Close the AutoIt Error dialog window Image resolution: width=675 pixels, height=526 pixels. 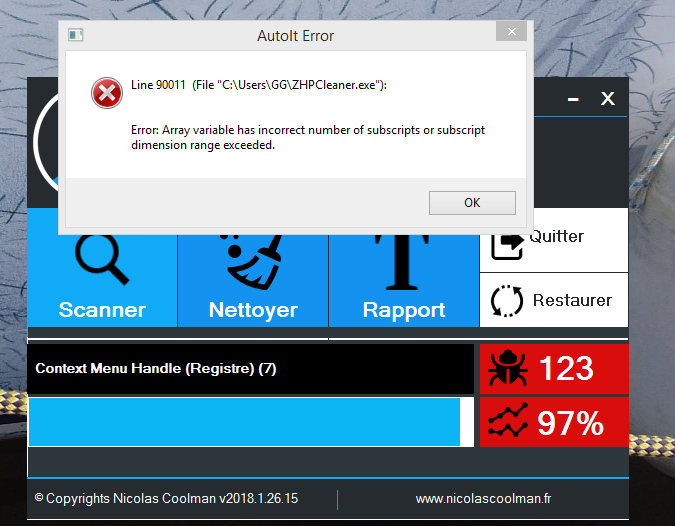[513, 34]
